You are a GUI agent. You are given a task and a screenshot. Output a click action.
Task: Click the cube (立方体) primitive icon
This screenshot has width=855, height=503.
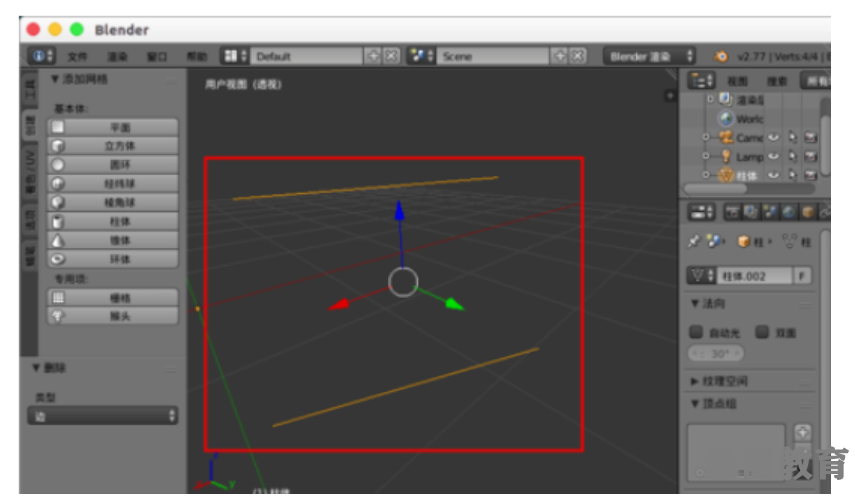coord(58,146)
